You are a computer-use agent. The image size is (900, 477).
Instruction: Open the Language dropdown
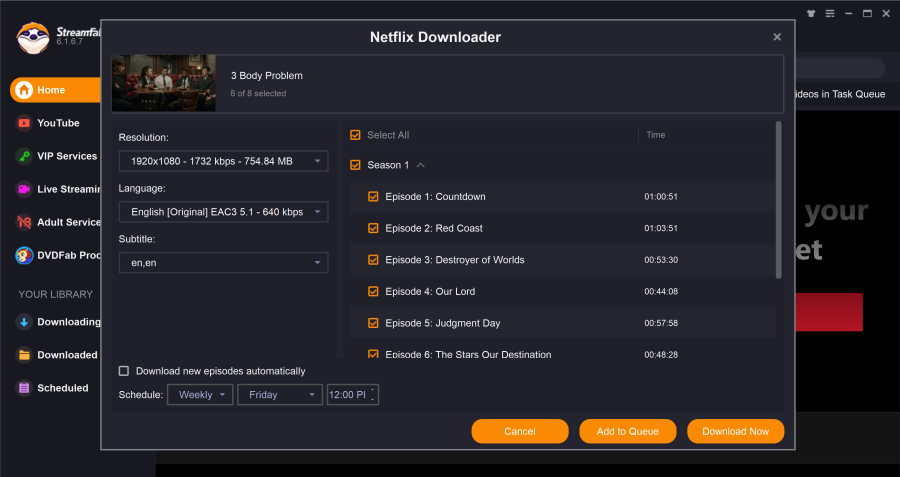pyautogui.click(x=223, y=212)
